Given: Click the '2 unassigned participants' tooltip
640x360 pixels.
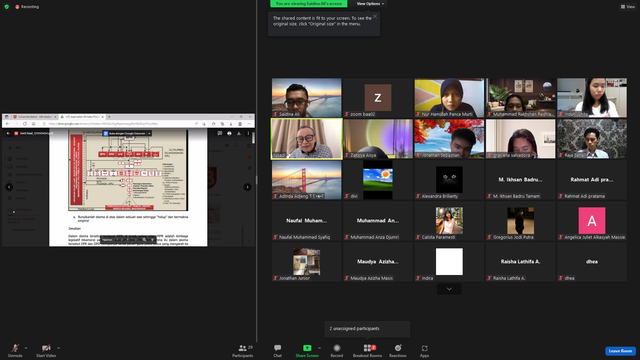Looking at the screenshot, I should (367, 329).
